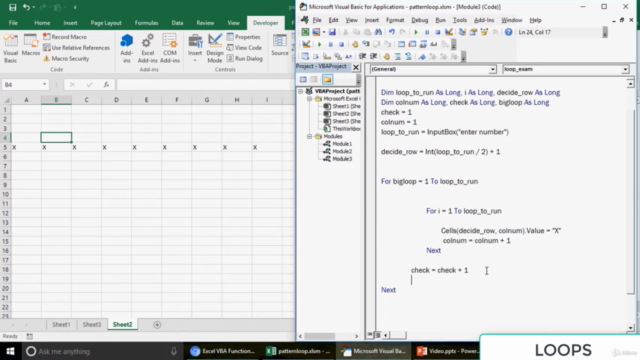Open the Properties Window icon in VBA toolbar

click(473, 32)
